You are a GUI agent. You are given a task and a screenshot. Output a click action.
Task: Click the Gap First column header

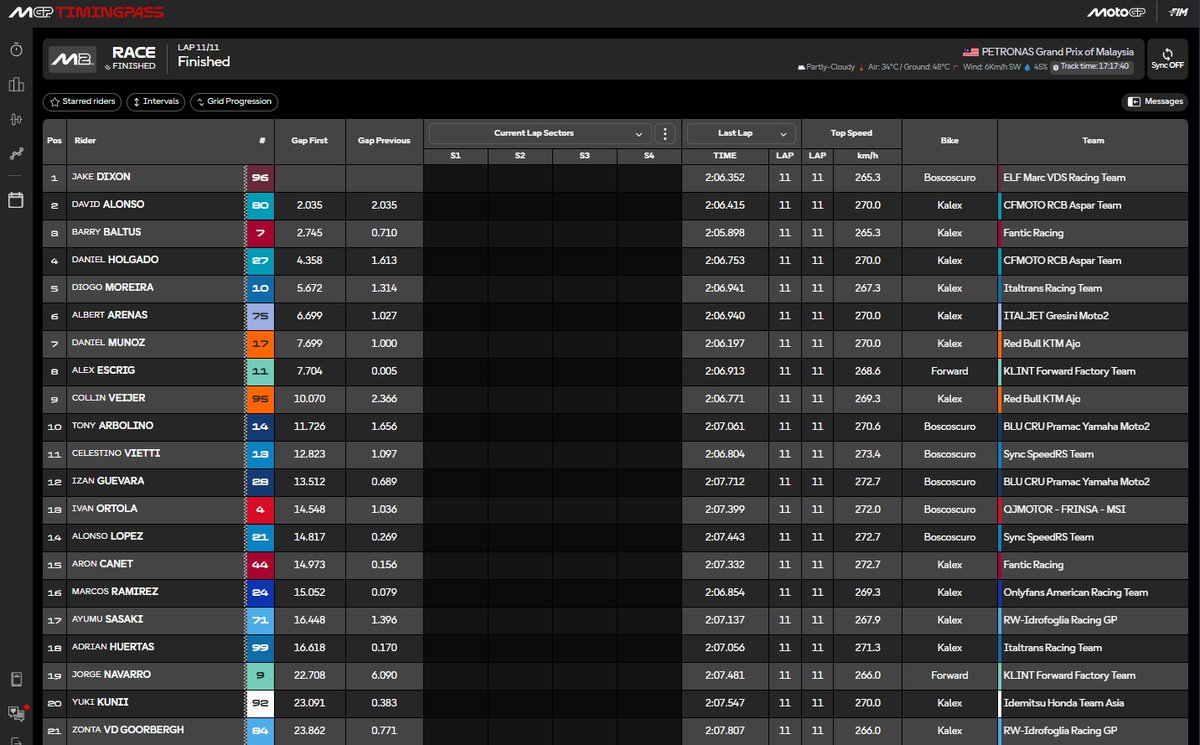tap(310, 141)
